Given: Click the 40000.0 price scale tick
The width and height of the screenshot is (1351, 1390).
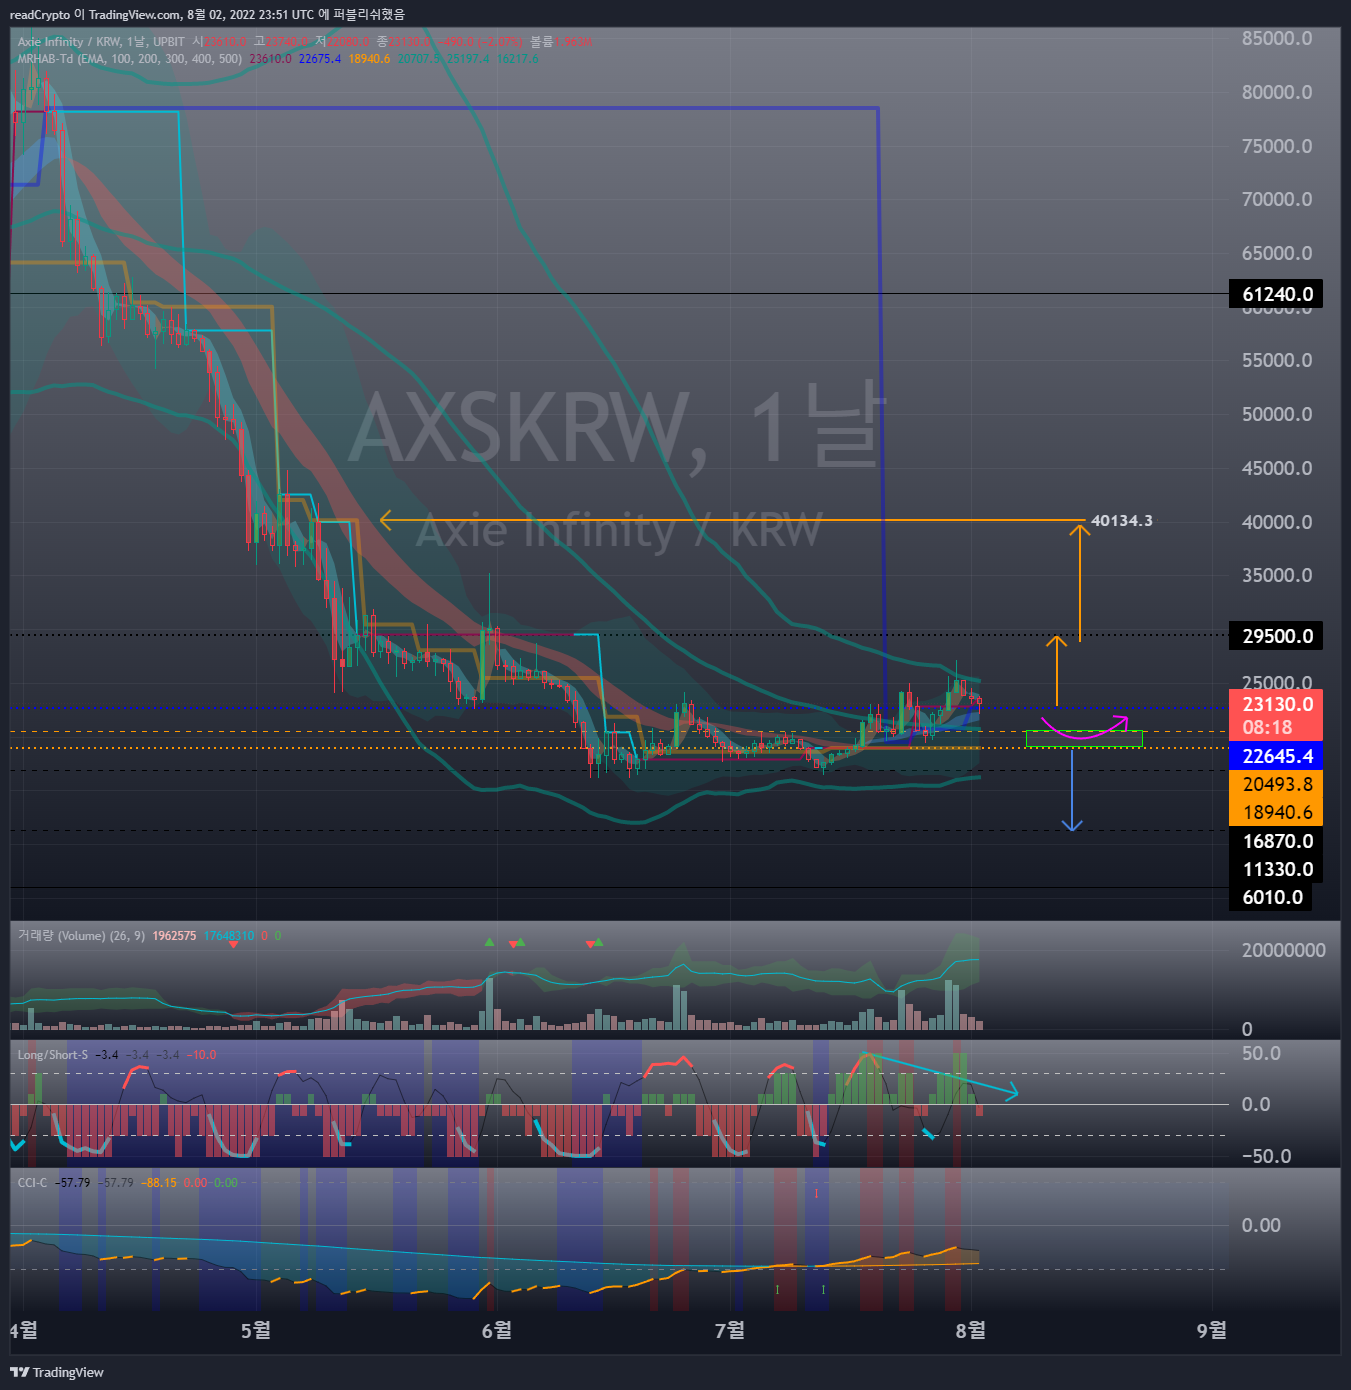Looking at the screenshot, I should point(1277,522).
